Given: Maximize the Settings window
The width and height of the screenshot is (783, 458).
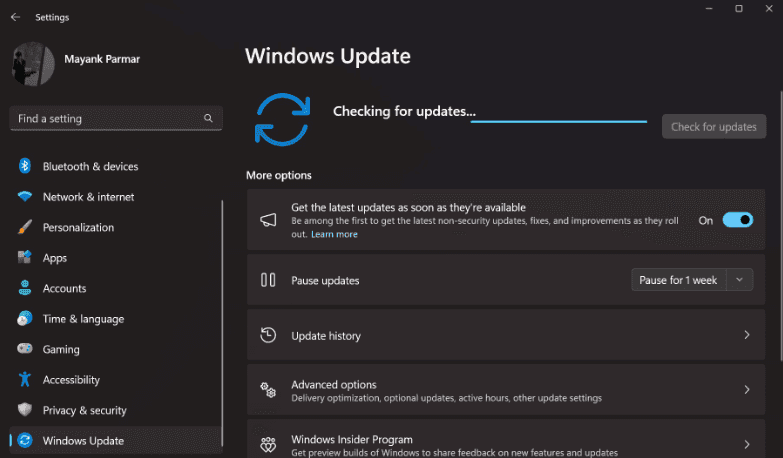Looking at the screenshot, I should [x=739, y=8].
